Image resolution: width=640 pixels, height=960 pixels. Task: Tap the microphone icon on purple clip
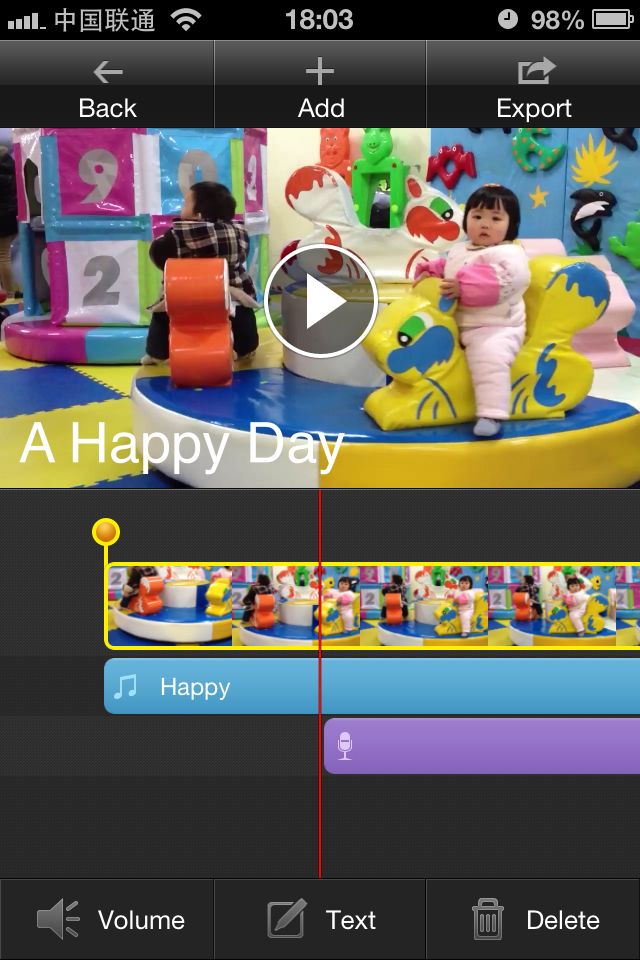point(345,746)
